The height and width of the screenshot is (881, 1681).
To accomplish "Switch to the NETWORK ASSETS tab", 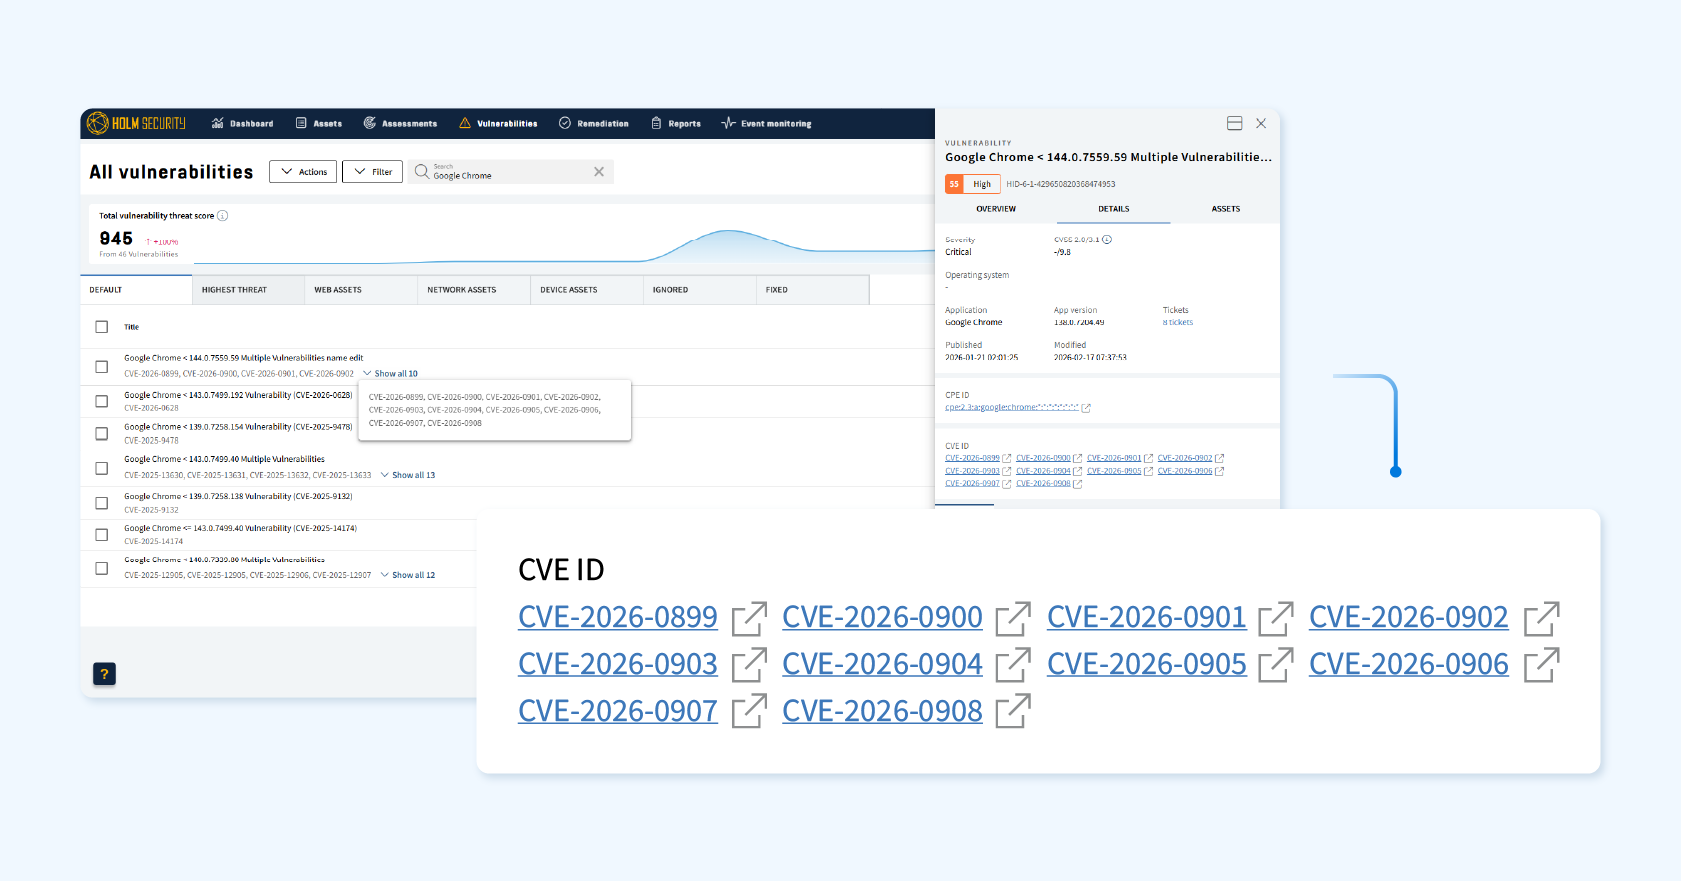I will point(474,290).
